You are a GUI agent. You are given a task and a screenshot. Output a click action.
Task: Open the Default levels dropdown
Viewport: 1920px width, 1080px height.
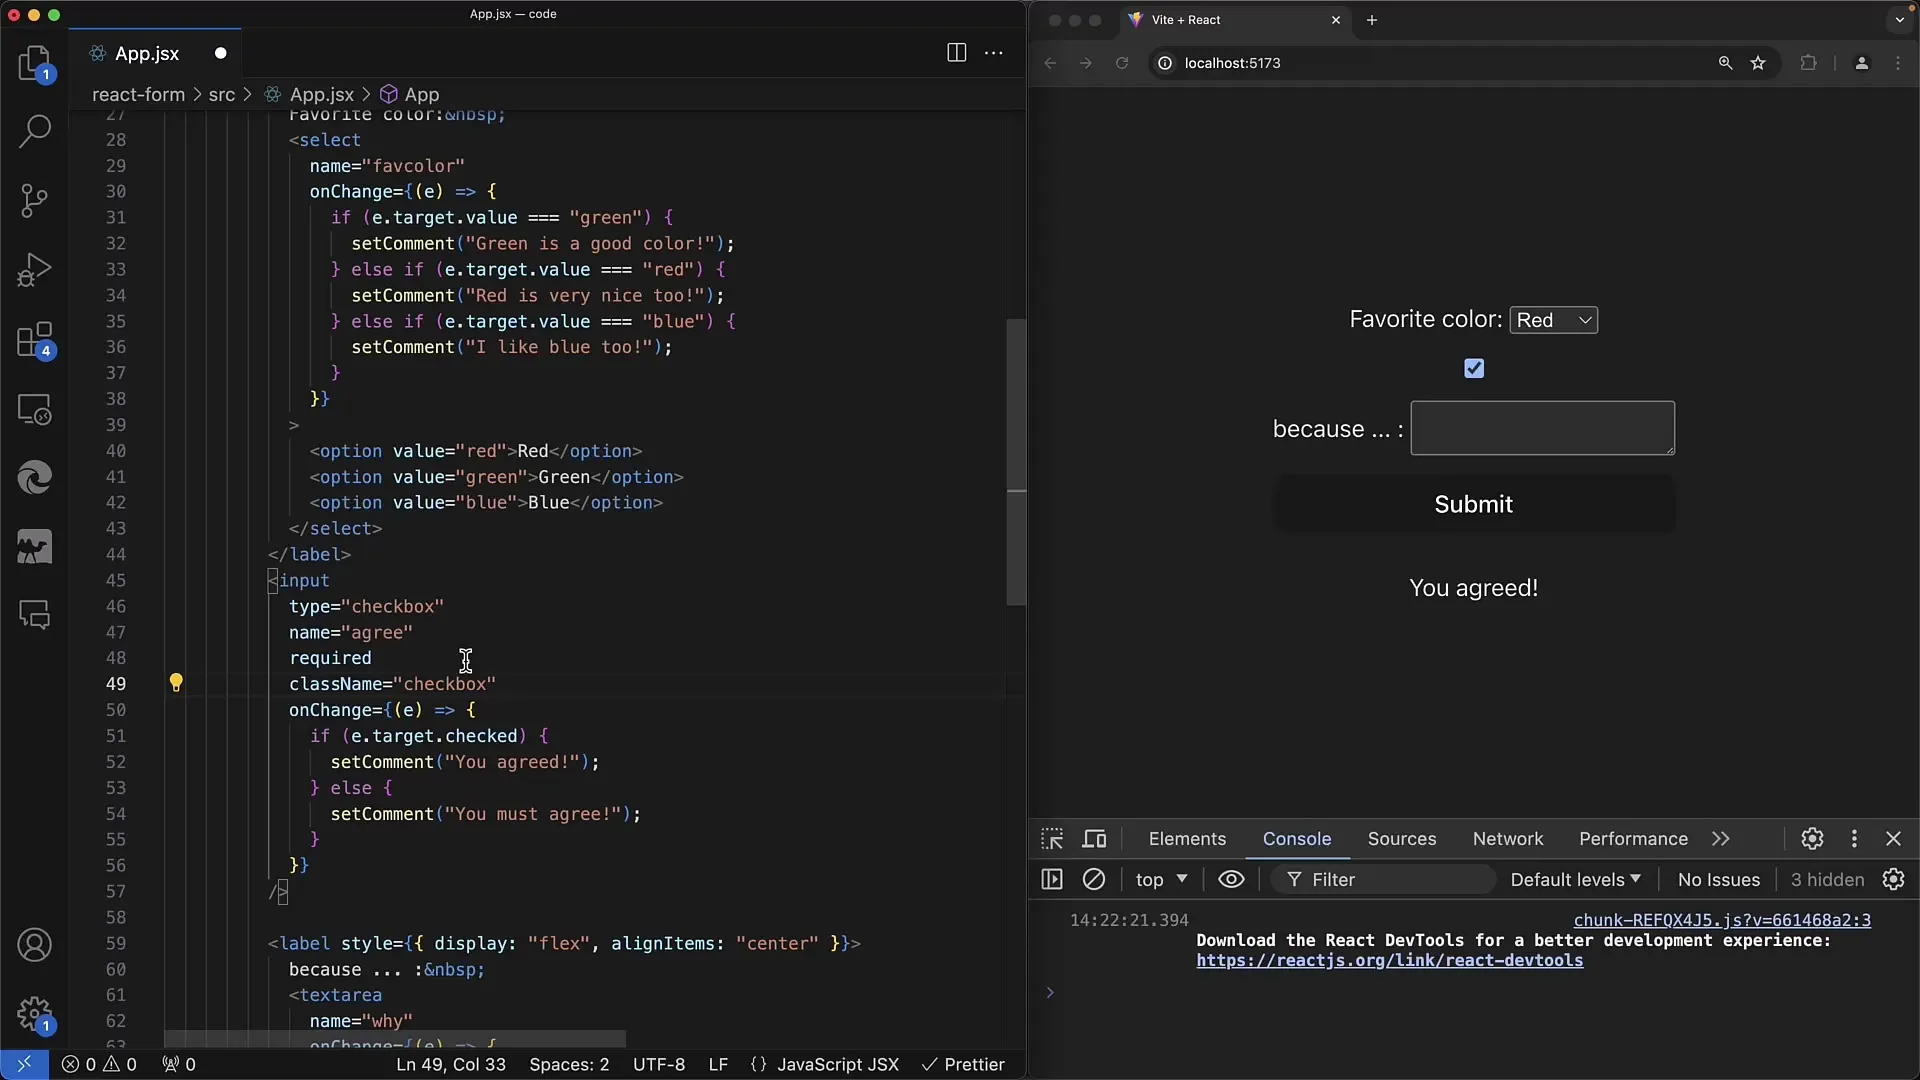(1575, 879)
